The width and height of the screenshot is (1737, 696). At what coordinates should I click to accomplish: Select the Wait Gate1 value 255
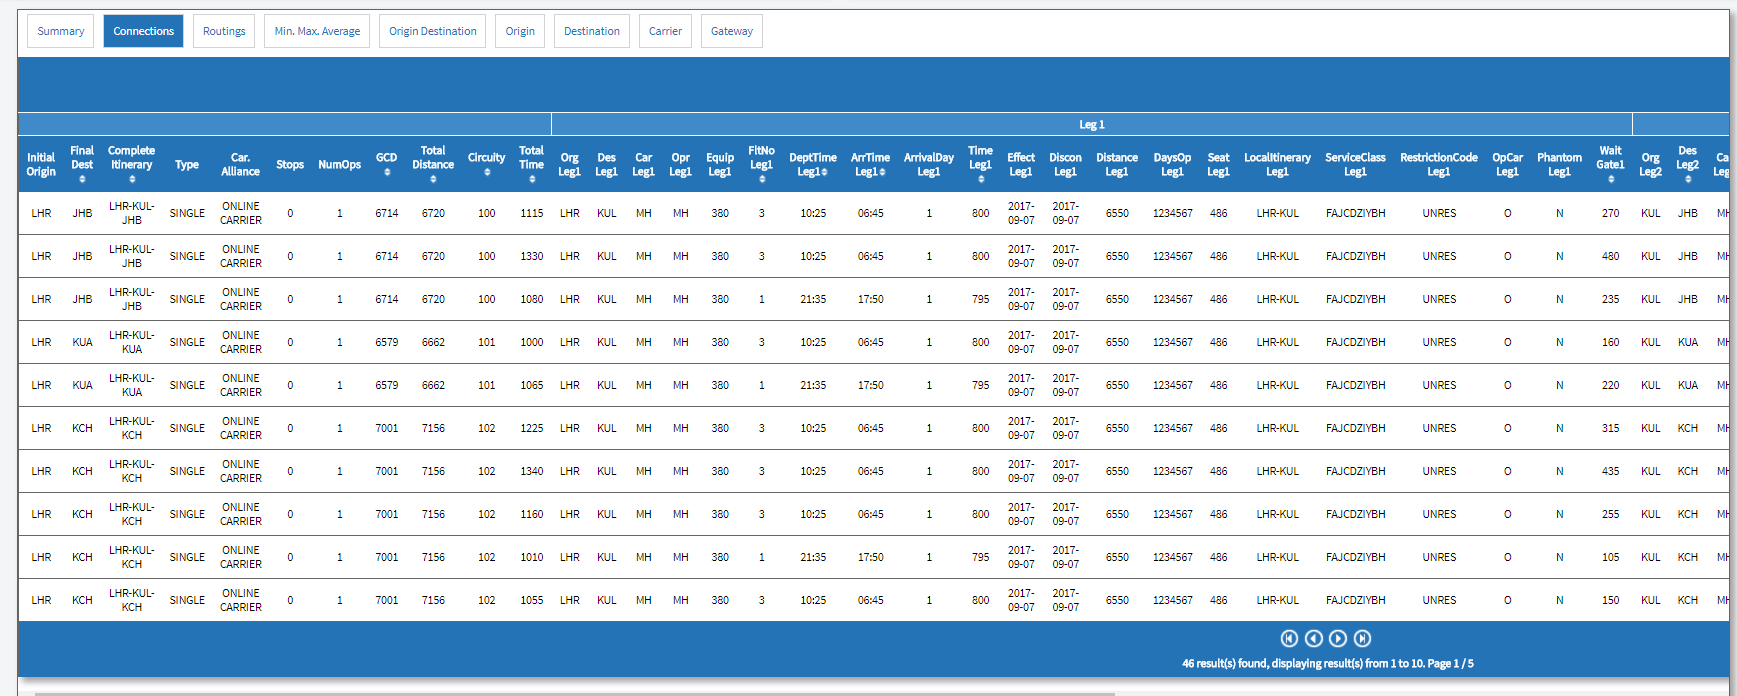1611,514
